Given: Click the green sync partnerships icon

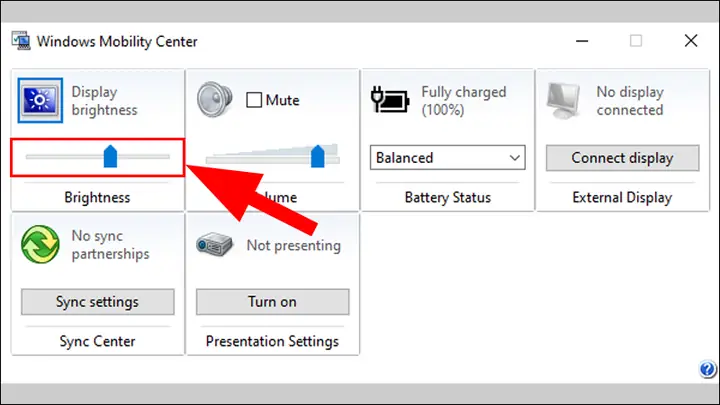Looking at the screenshot, I should click(x=40, y=244).
